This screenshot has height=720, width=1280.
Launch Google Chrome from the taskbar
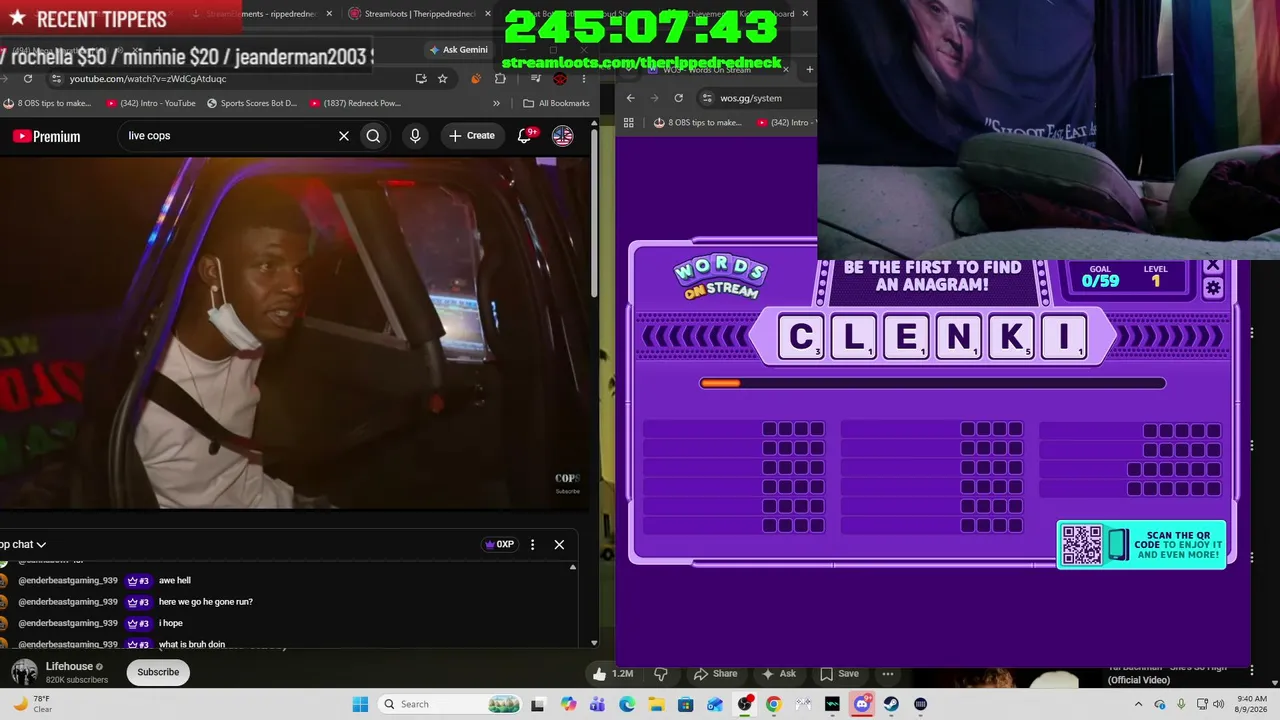point(773,705)
